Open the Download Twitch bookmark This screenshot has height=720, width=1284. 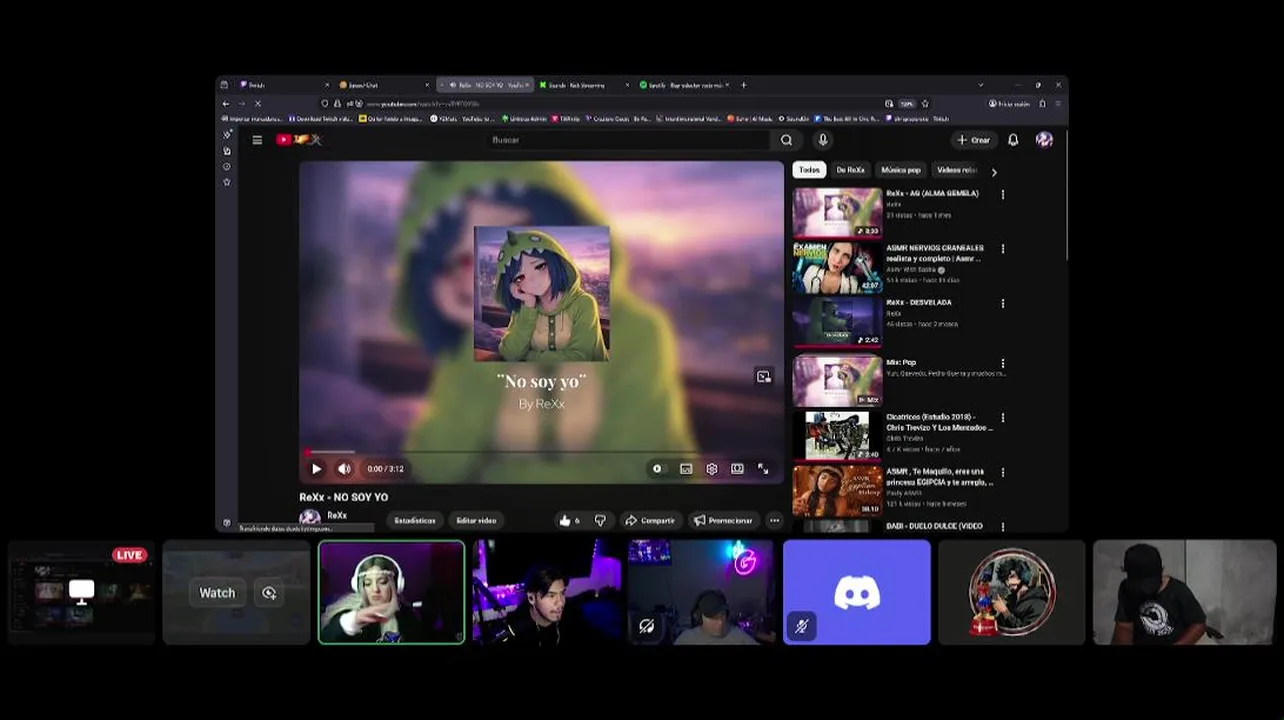(319, 118)
